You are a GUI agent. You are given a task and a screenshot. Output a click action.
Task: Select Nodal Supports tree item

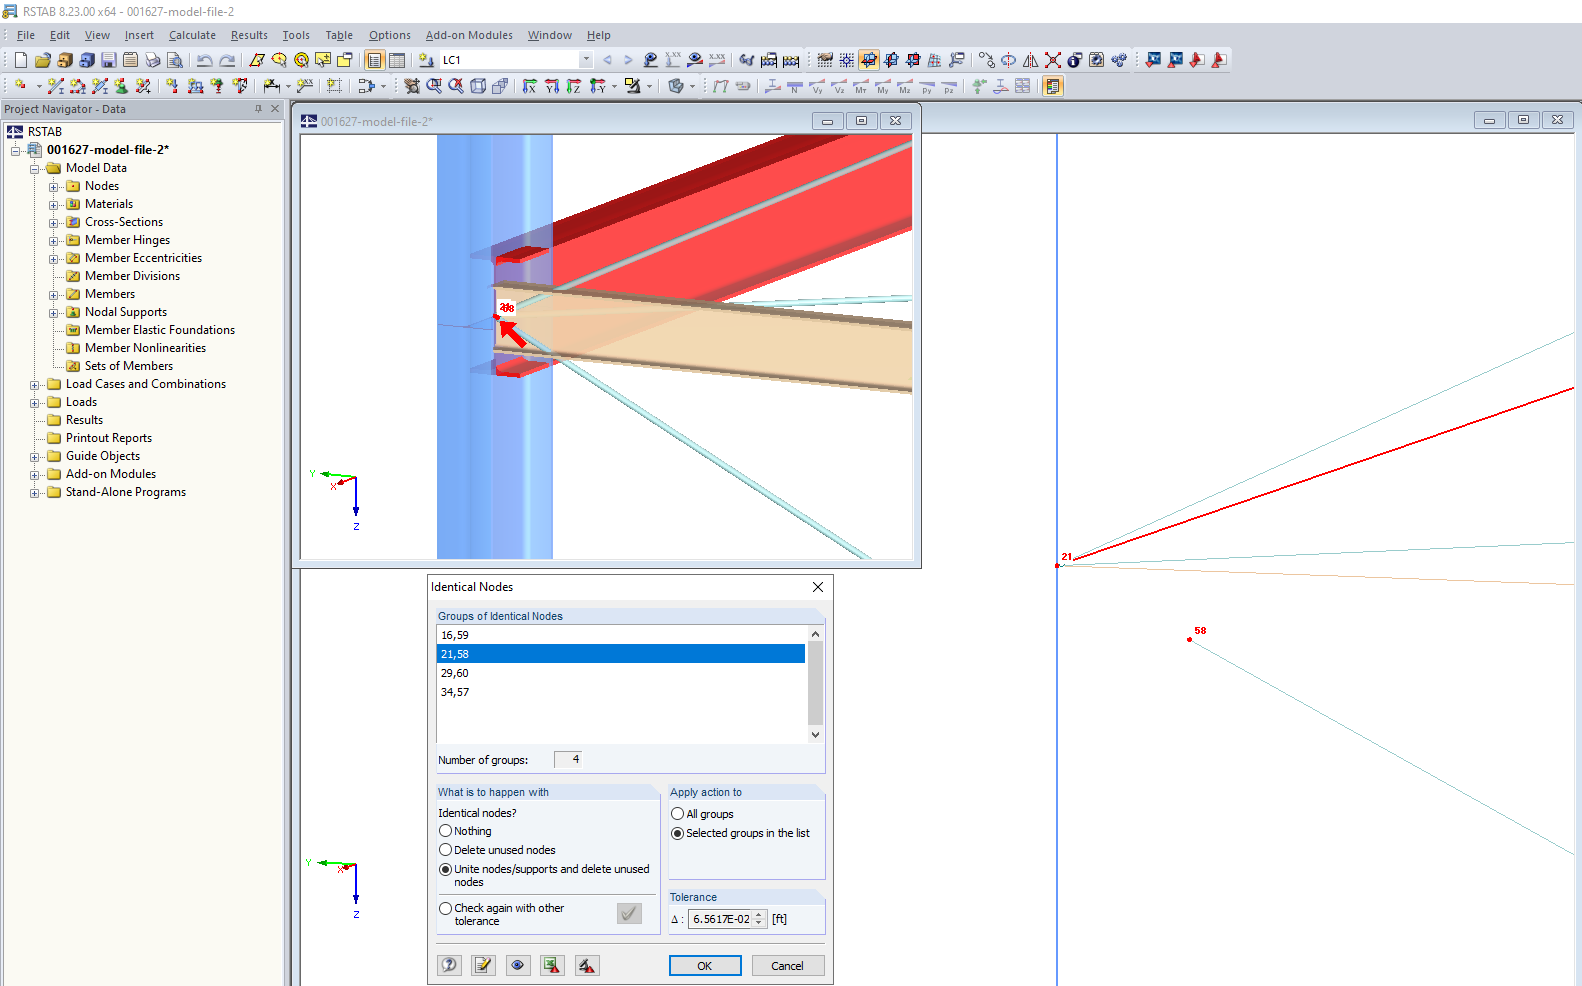(x=126, y=312)
